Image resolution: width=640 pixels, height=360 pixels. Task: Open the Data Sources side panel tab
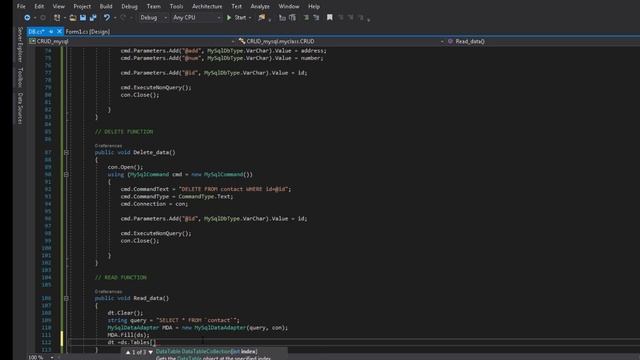point(20,108)
